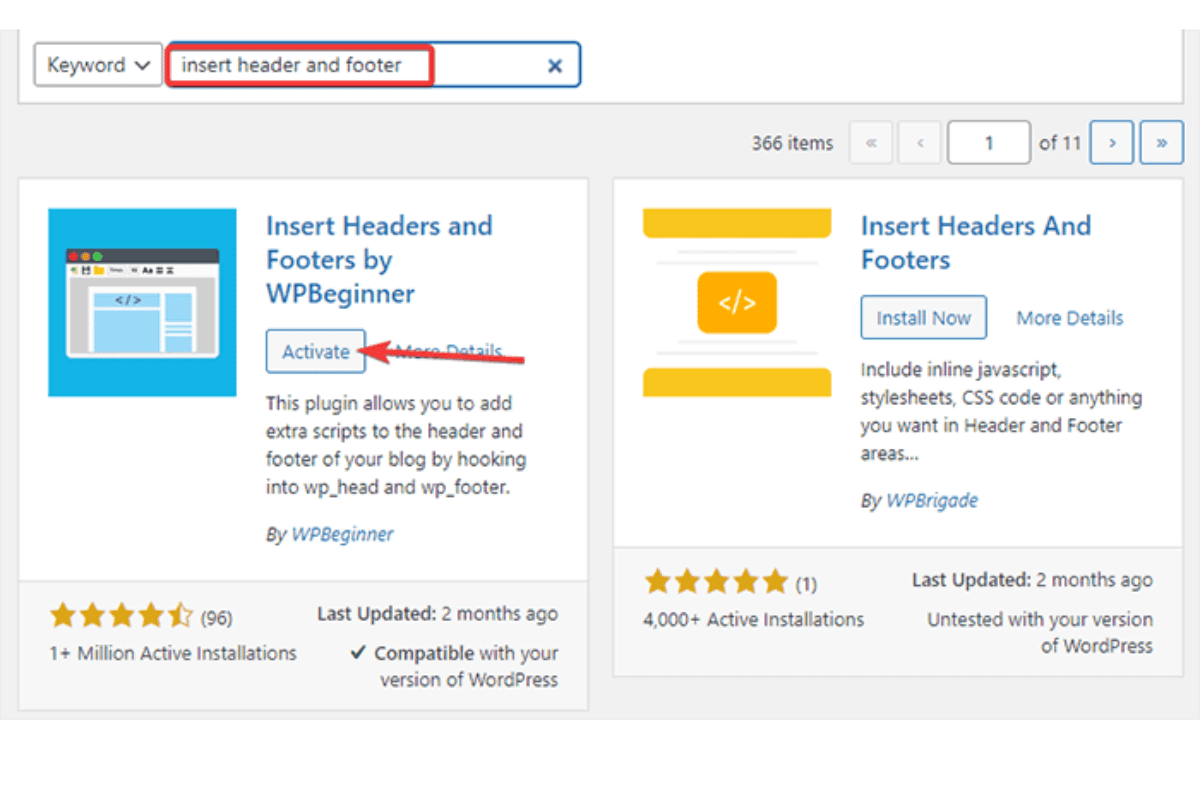Click the WPBrigade plugin description text
The image size is (1200, 800).
pos(1001,411)
